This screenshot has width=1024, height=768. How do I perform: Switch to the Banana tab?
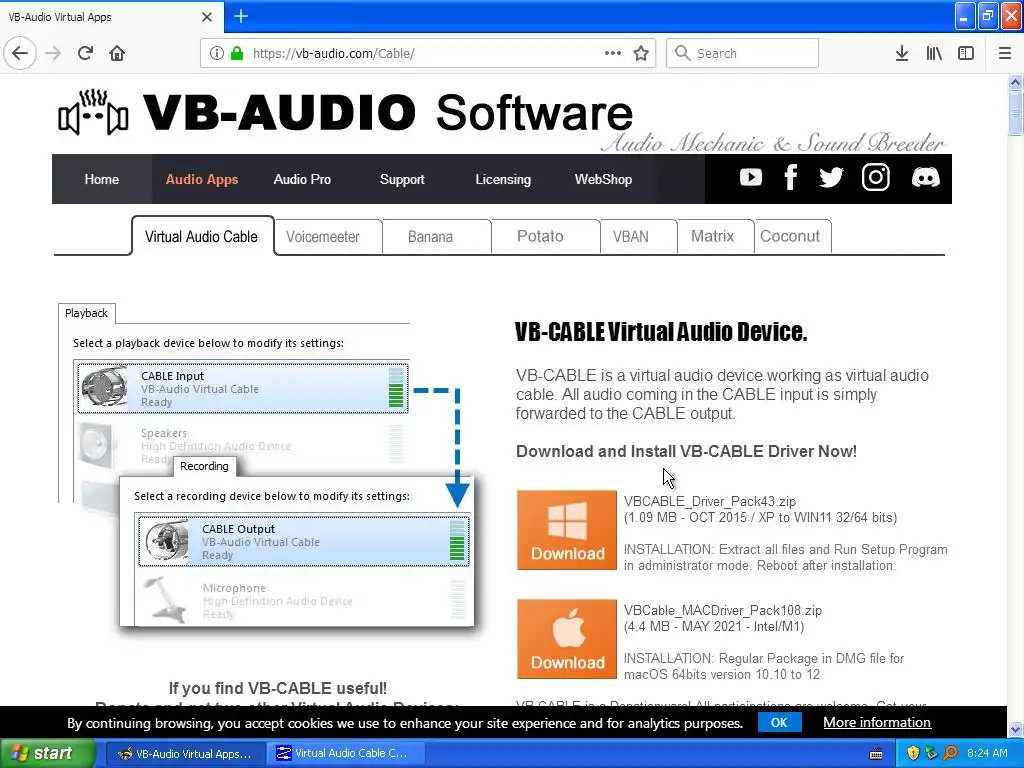tap(430, 236)
